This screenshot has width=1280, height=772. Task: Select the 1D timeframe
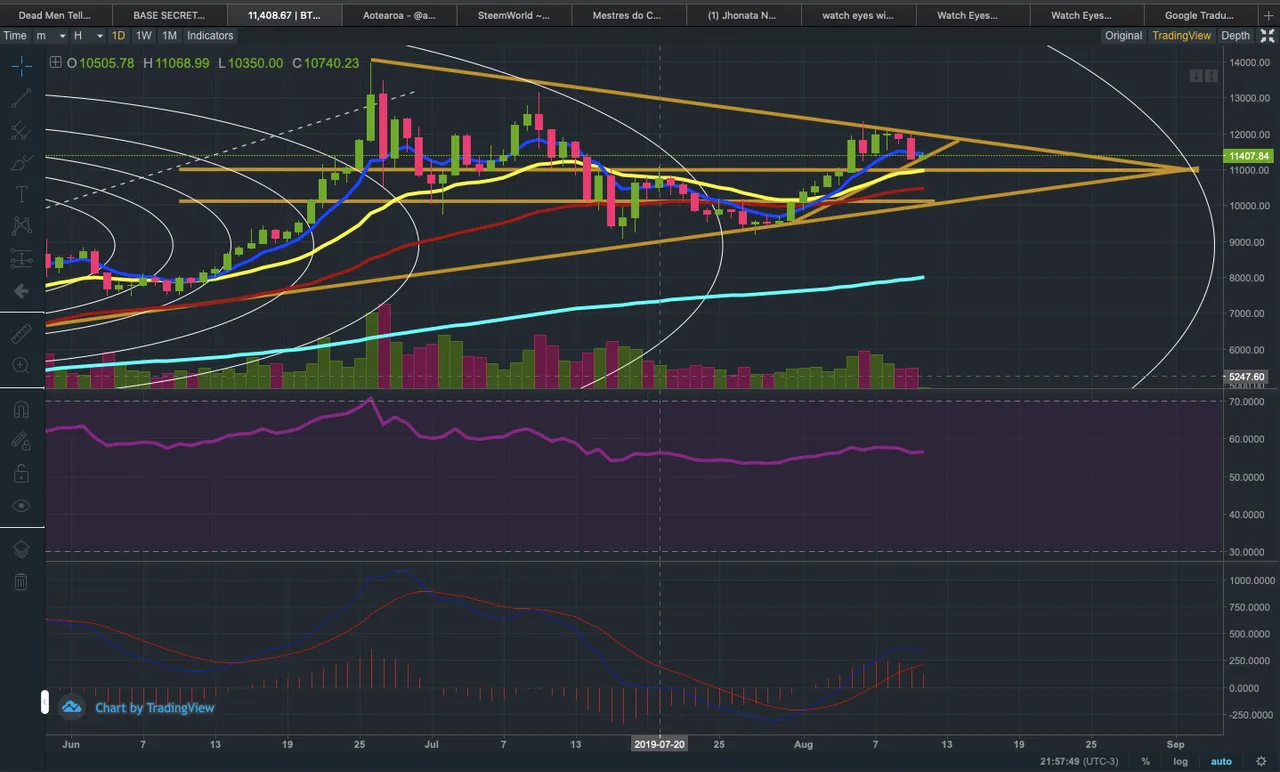coord(118,35)
